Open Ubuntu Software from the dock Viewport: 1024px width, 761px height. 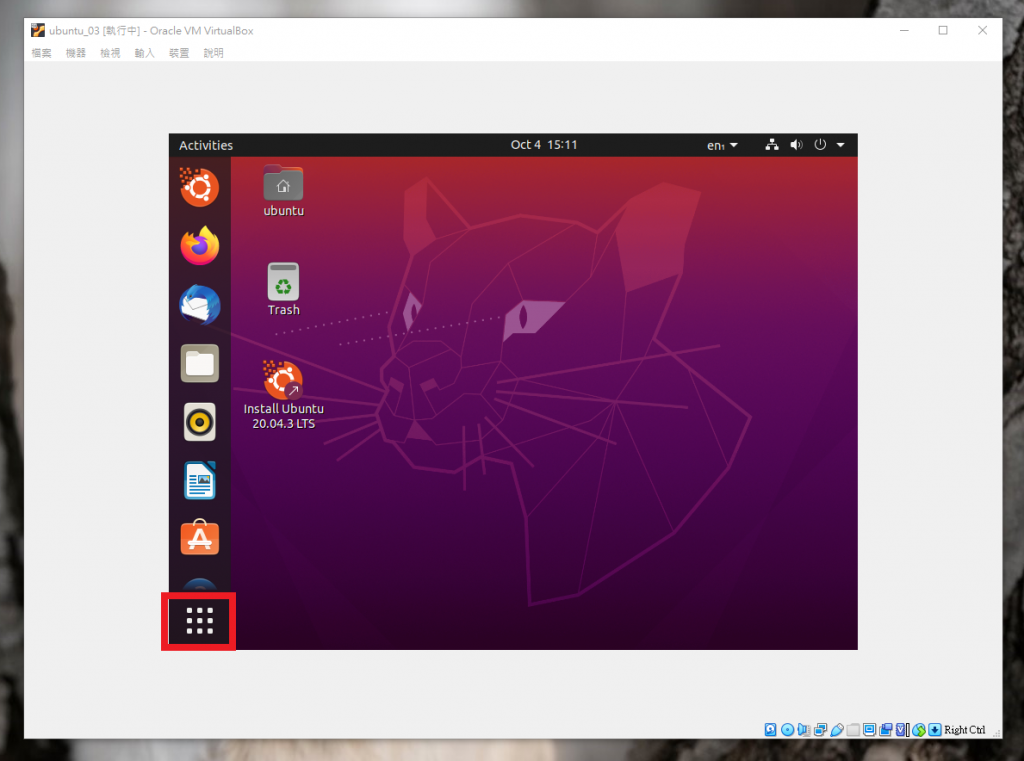pos(199,538)
